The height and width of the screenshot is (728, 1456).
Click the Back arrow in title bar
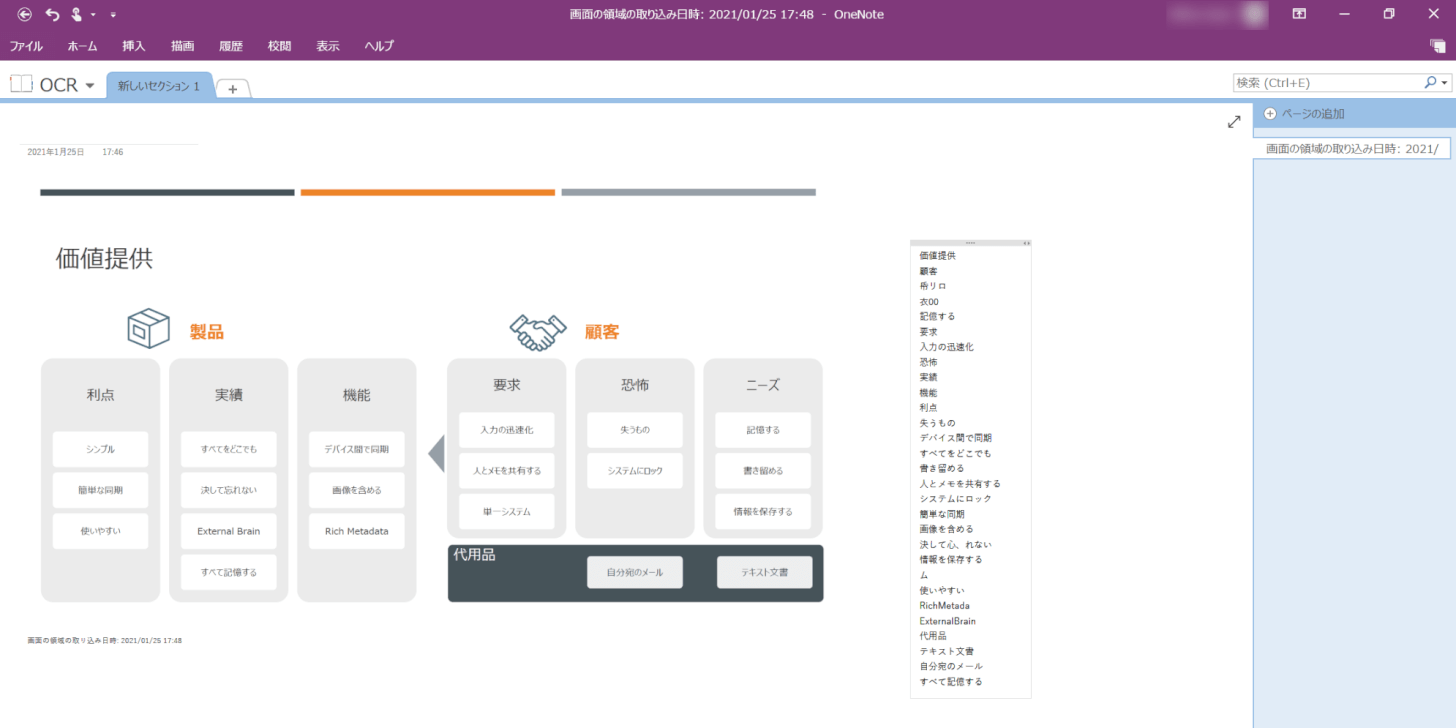click(x=25, y=14)
